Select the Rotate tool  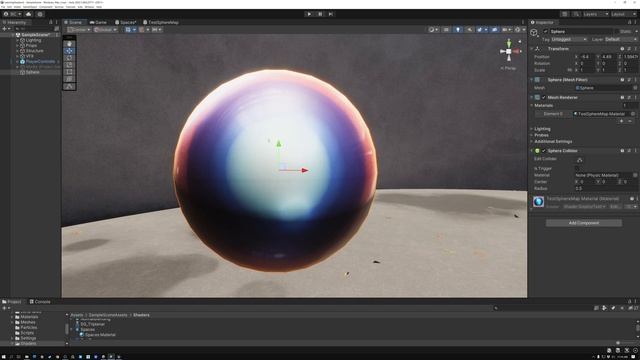69,58
